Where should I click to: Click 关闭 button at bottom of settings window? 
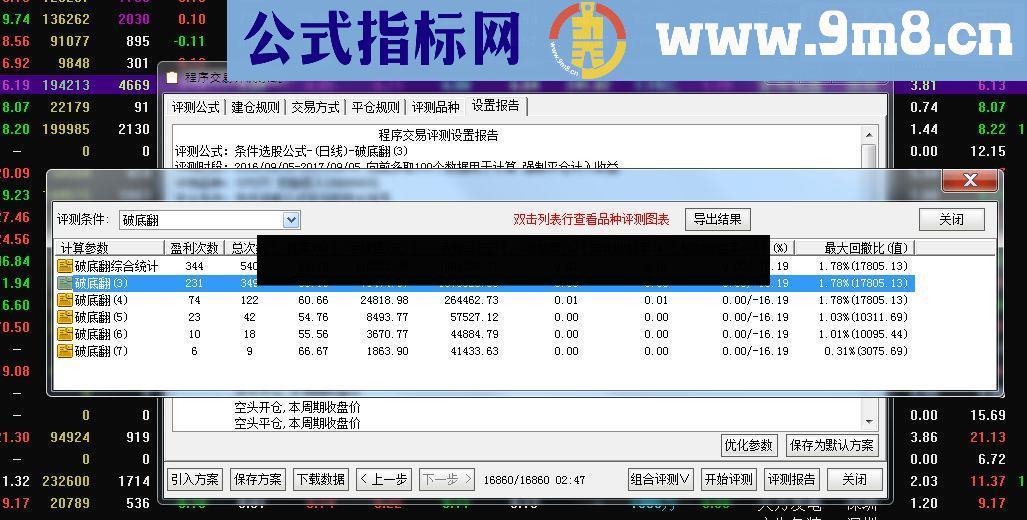pos(854,479)
